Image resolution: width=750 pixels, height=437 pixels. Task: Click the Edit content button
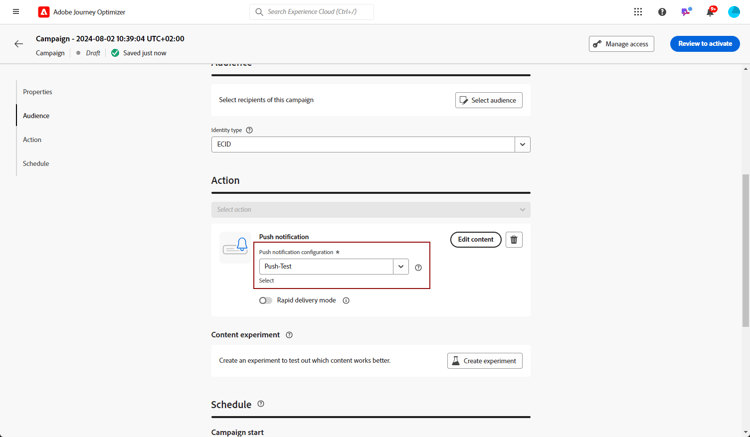coord(475,240)
